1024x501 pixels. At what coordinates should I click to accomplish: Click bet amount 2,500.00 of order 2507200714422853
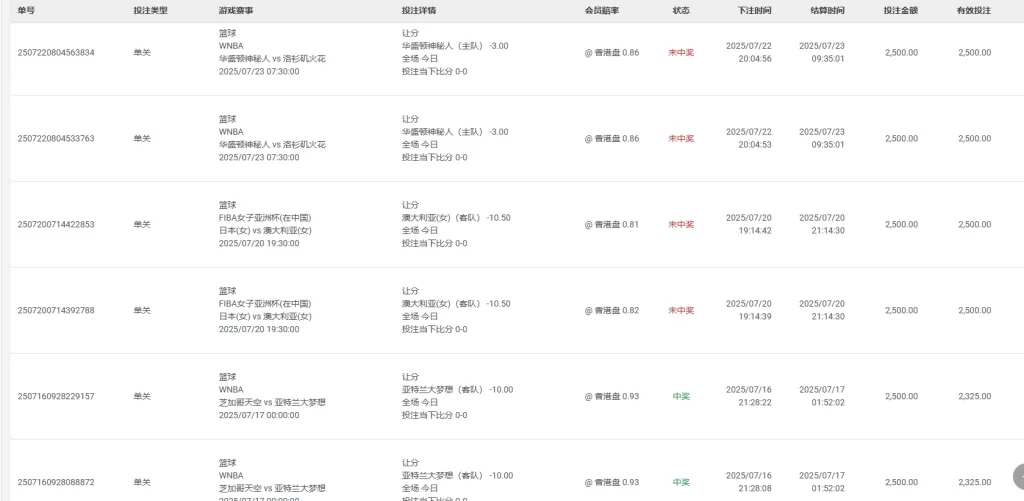click(901, 225)
